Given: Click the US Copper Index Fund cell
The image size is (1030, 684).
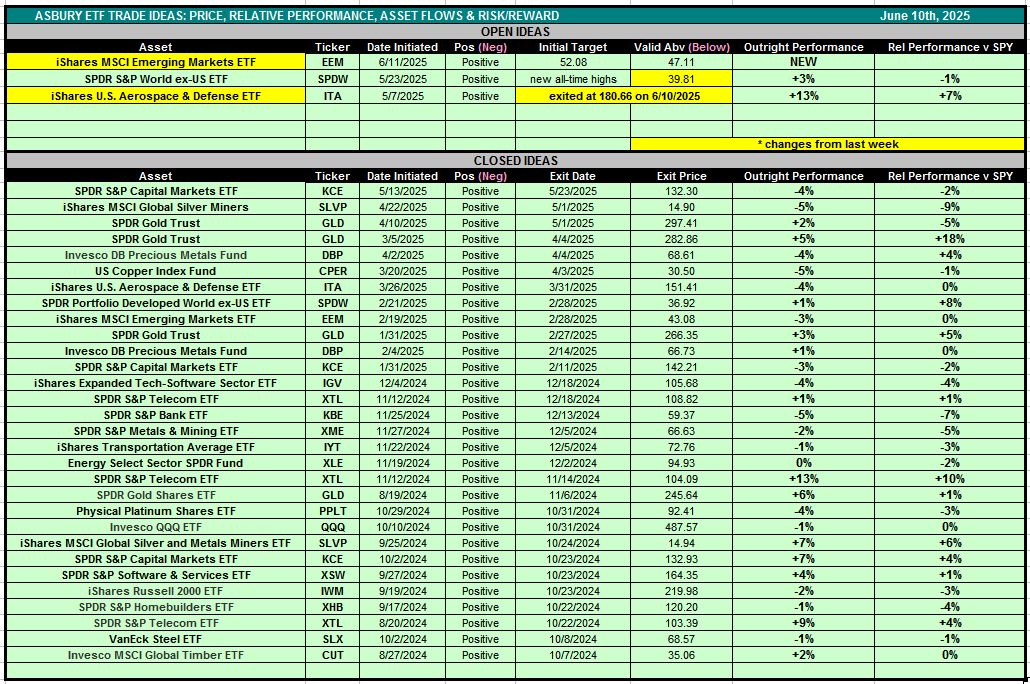Looking at the screenshot, I should point(156,271).
